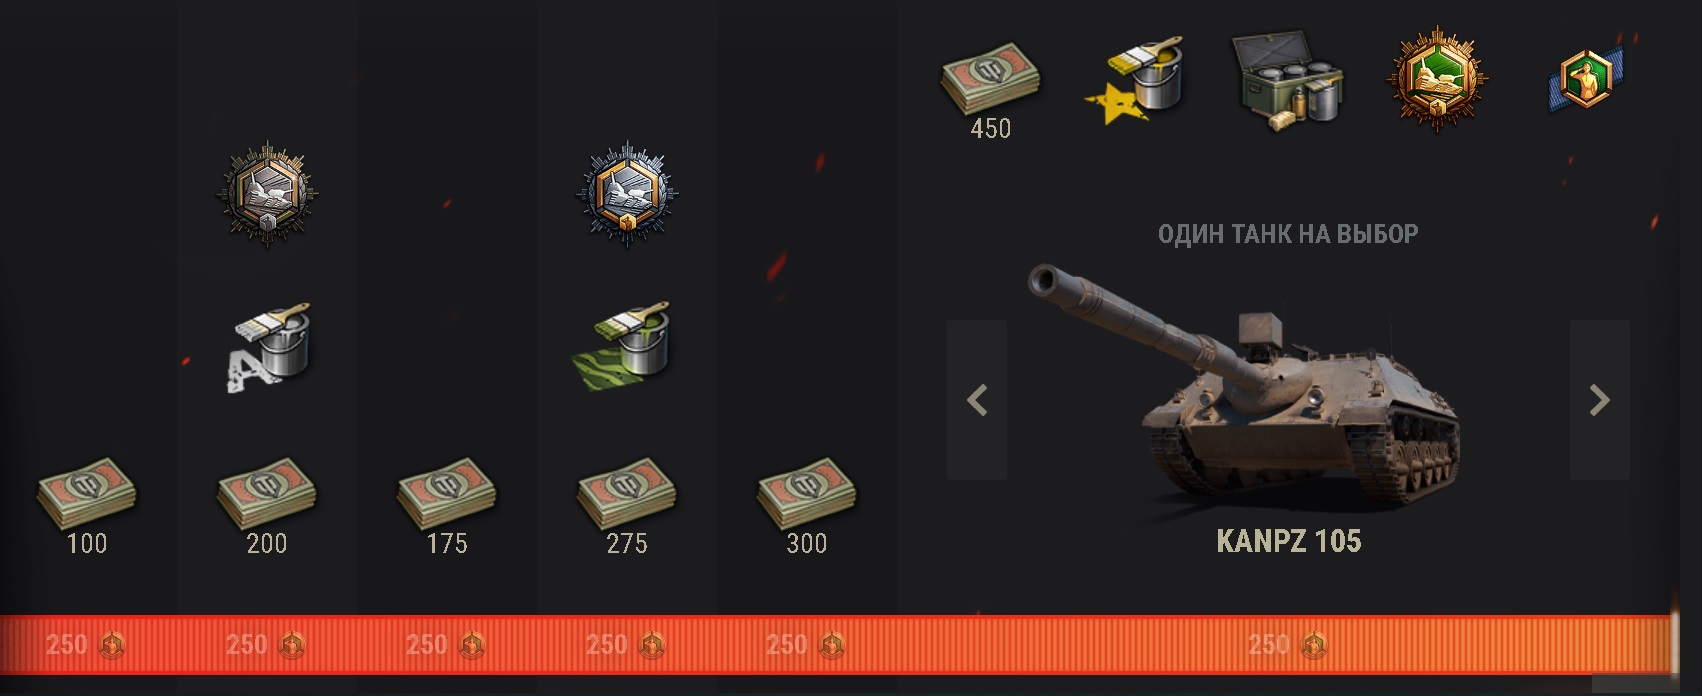The height and width of the screenshot is (696, 1702).
Task: Click the silver medal above 200 bonds
Action: point(267,194)
